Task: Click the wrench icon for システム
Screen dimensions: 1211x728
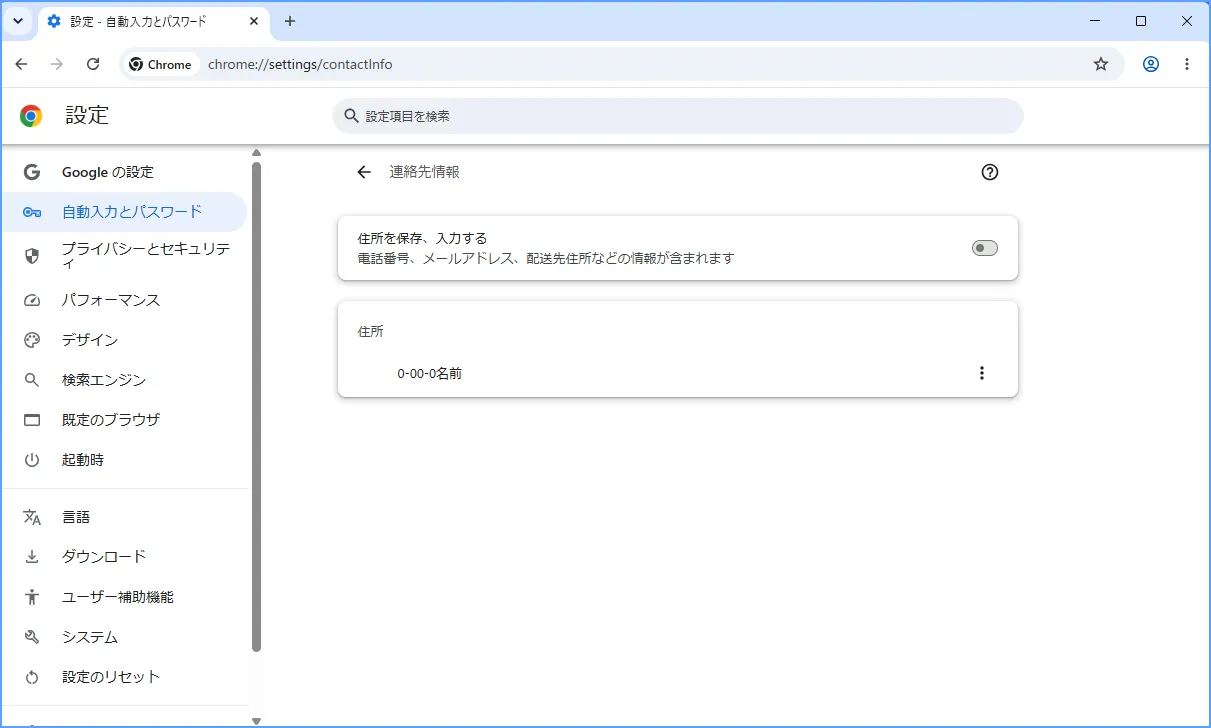Action: click(32, 637)
